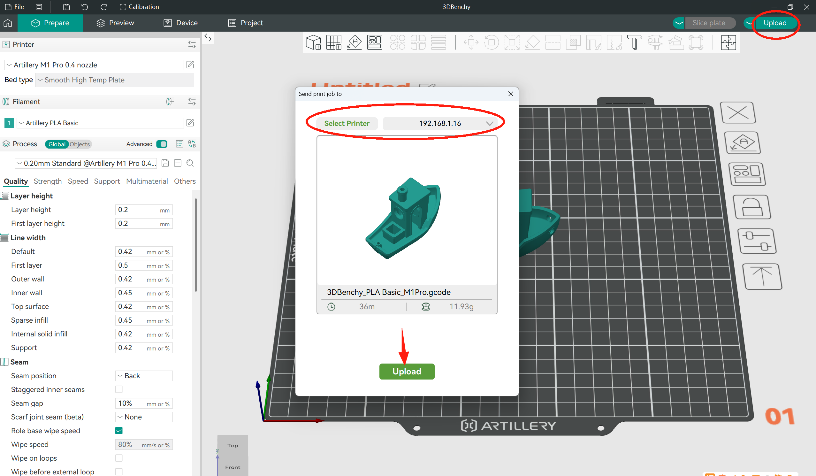Switch Process scope to Global
This screenshot has height=476, width=816.
(x=56, y=144)
